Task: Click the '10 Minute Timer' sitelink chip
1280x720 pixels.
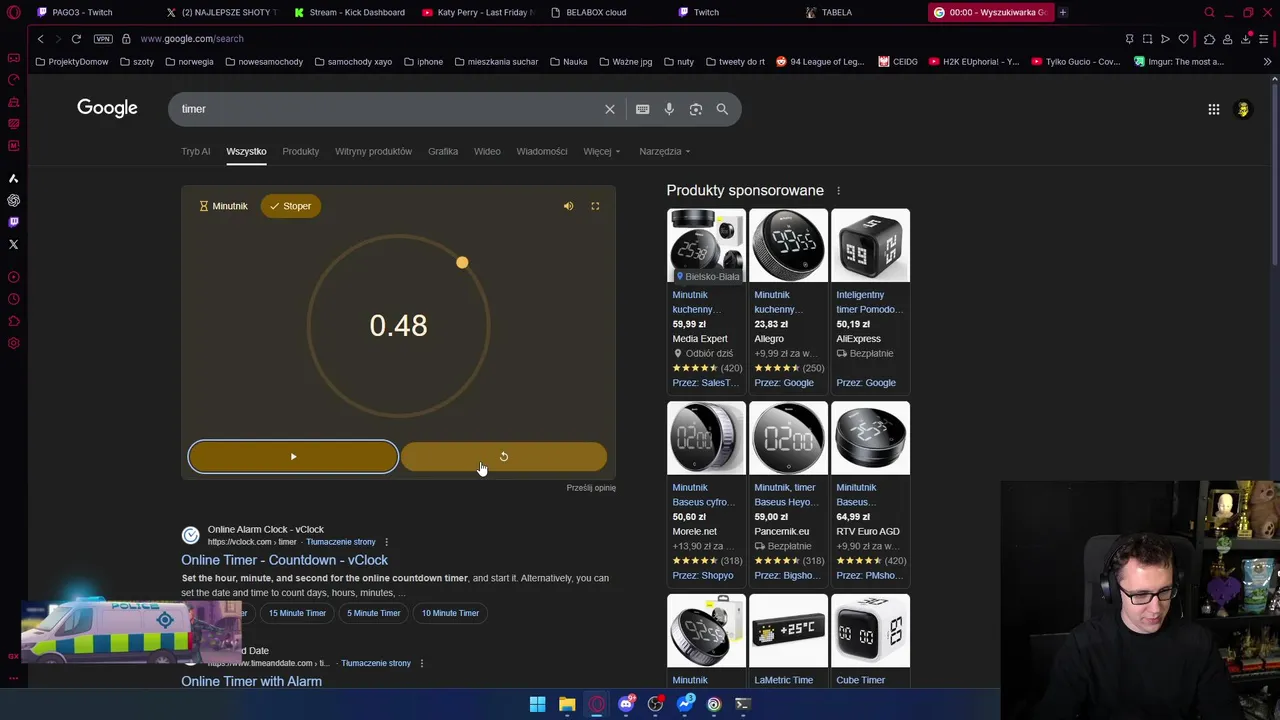Action: tap(450, 613)
